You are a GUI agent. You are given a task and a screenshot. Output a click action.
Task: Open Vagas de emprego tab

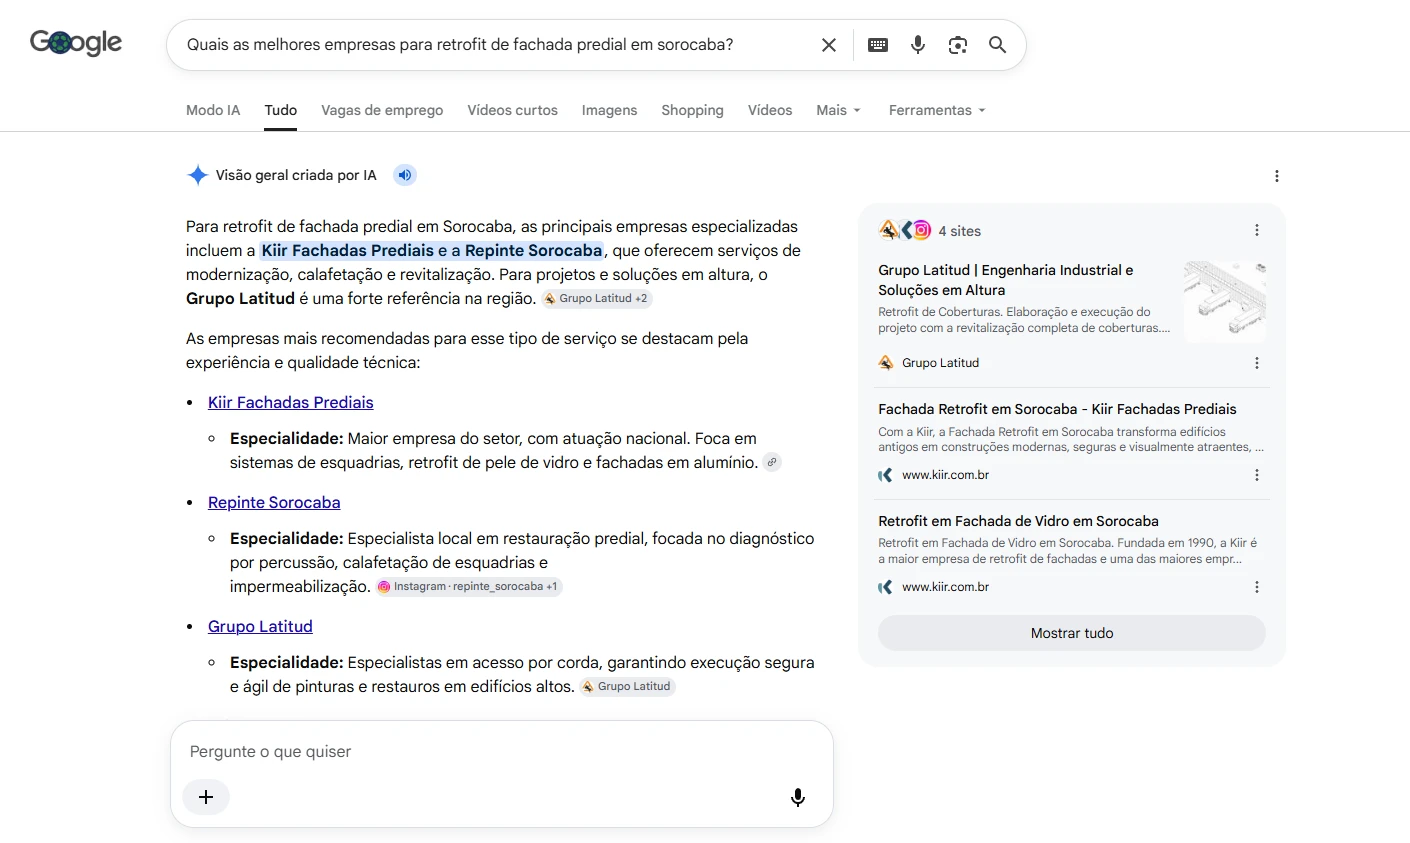click(x=382, y=110)
